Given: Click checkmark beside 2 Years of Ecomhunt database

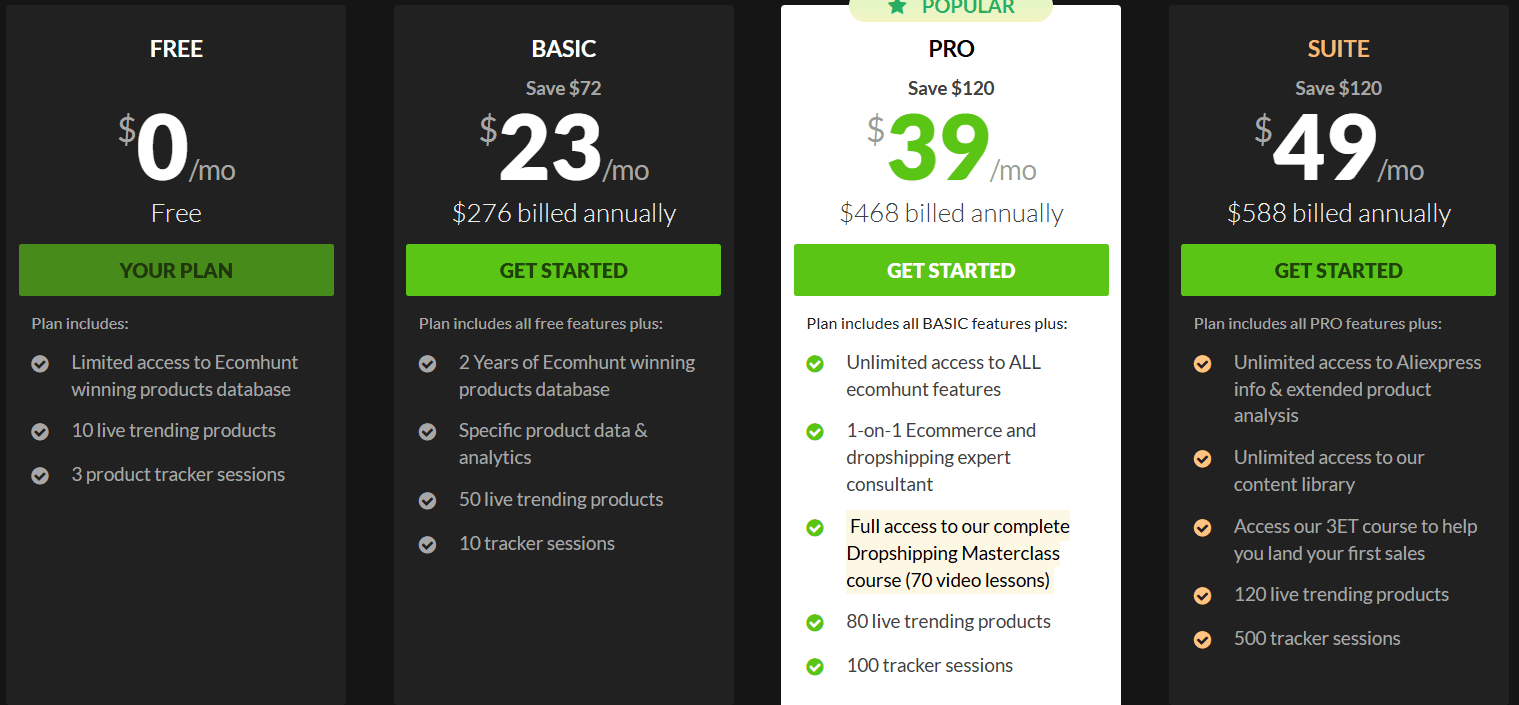Looking at the screenshot, I should click(427, 364).
